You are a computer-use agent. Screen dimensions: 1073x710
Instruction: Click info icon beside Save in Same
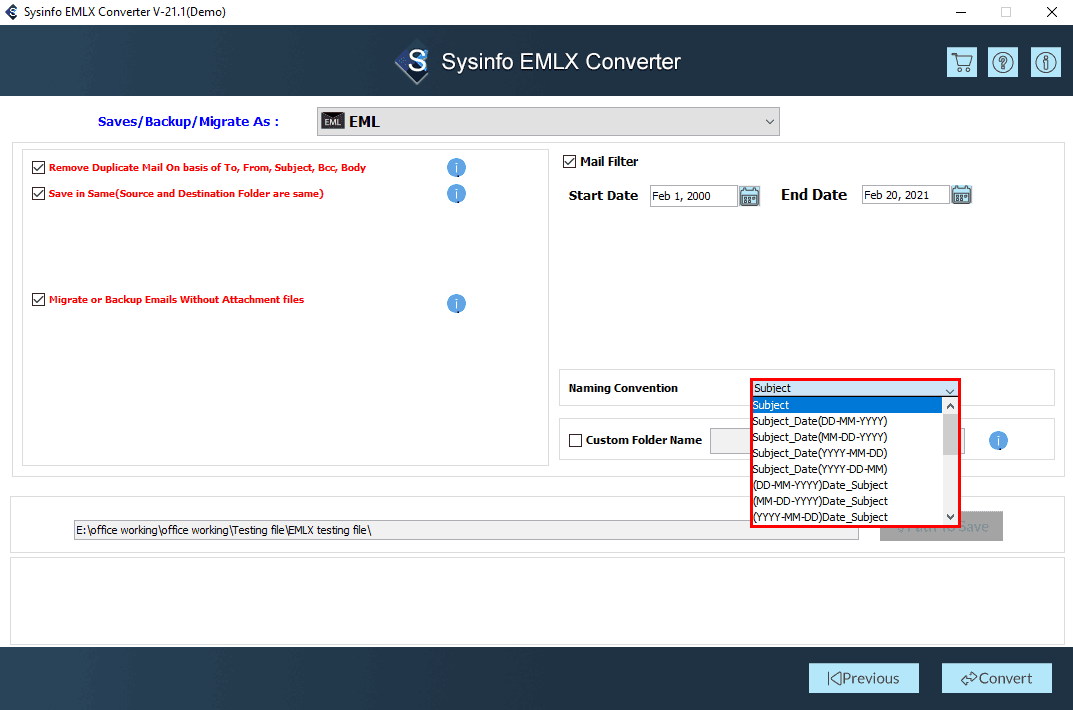click(456, 194)
